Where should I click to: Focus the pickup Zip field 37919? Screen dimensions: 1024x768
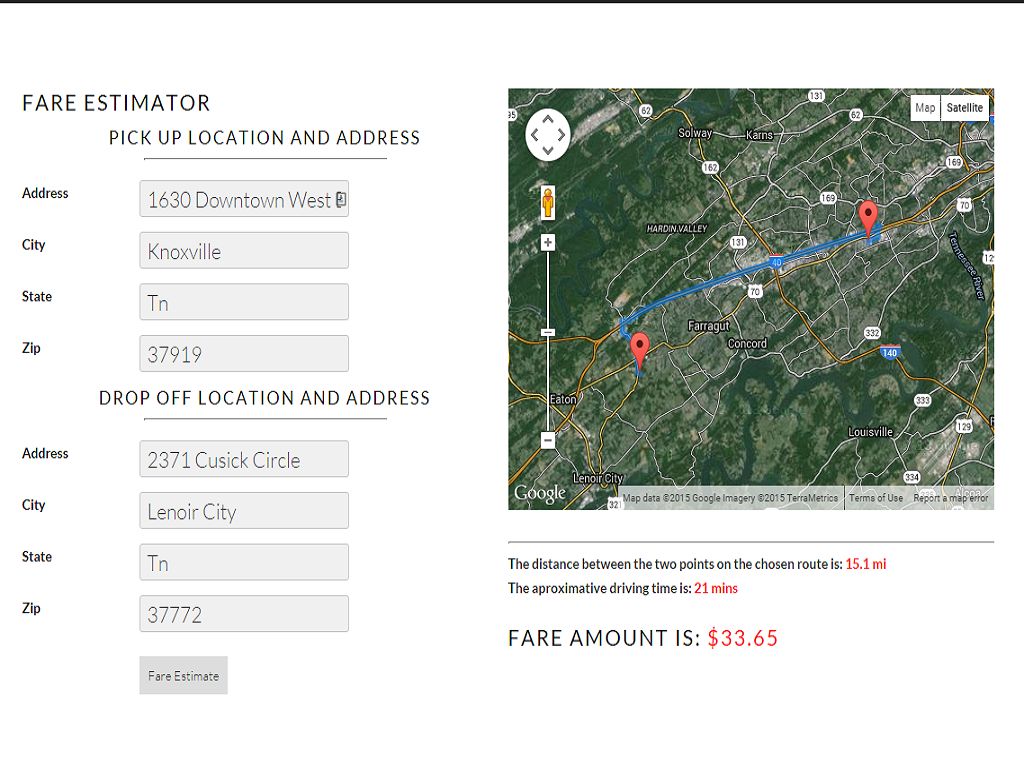[244, 353]
